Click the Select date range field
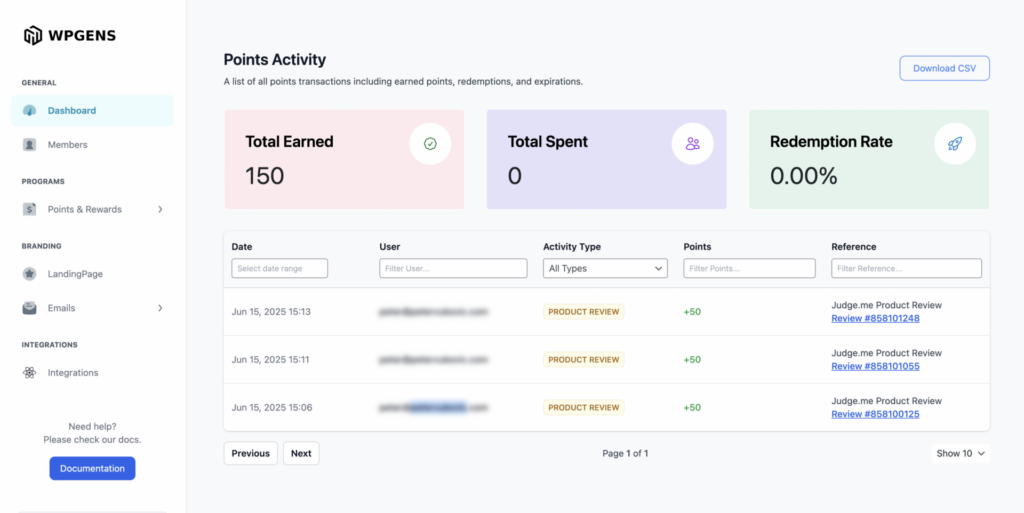 coord(280,268)
